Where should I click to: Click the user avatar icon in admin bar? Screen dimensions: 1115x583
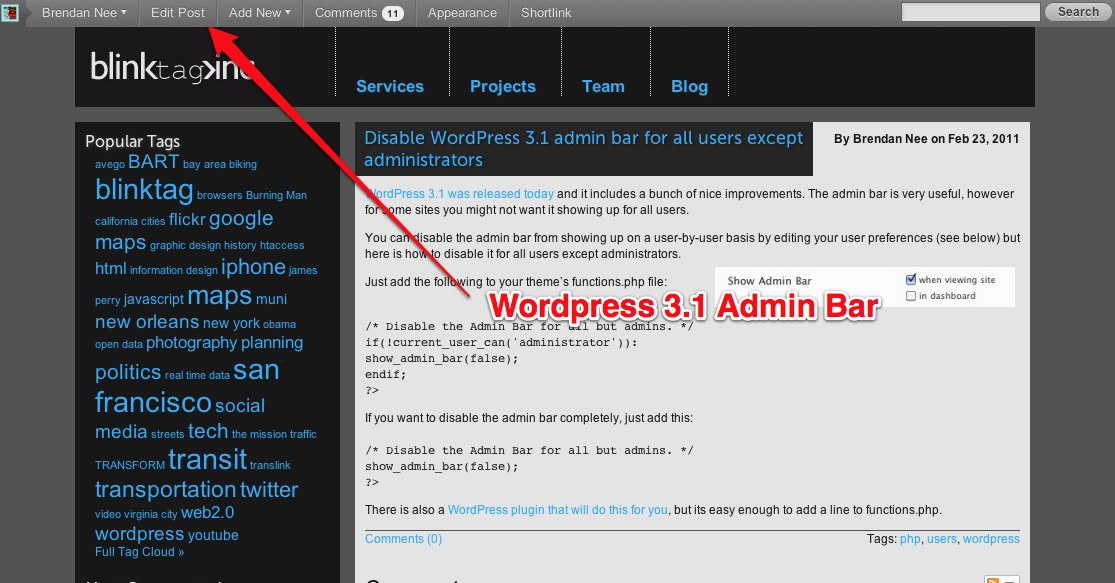[10, 12]
